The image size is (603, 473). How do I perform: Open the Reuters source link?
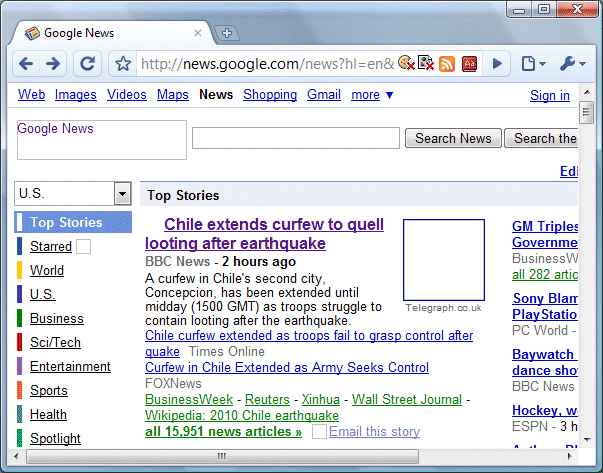[267, 400]
